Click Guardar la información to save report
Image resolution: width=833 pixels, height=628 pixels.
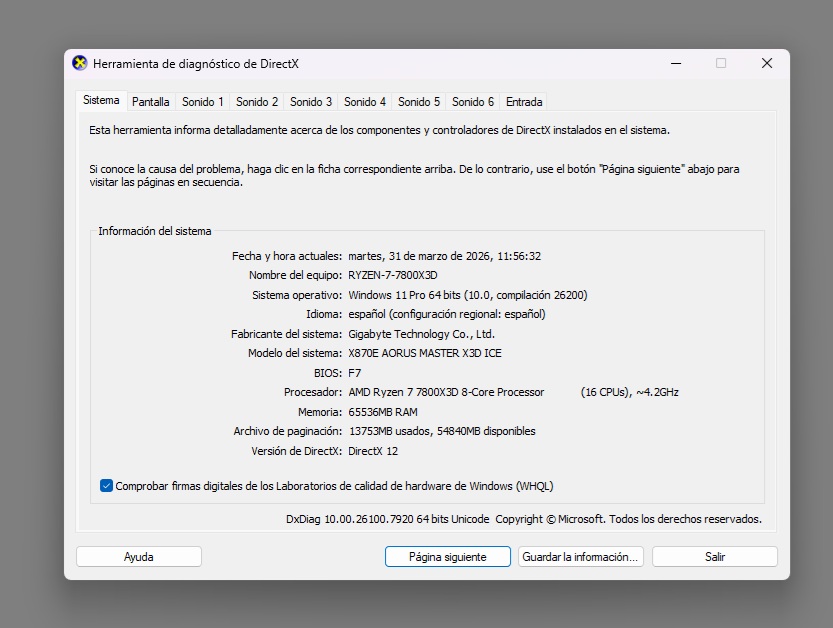pos(580,556)
